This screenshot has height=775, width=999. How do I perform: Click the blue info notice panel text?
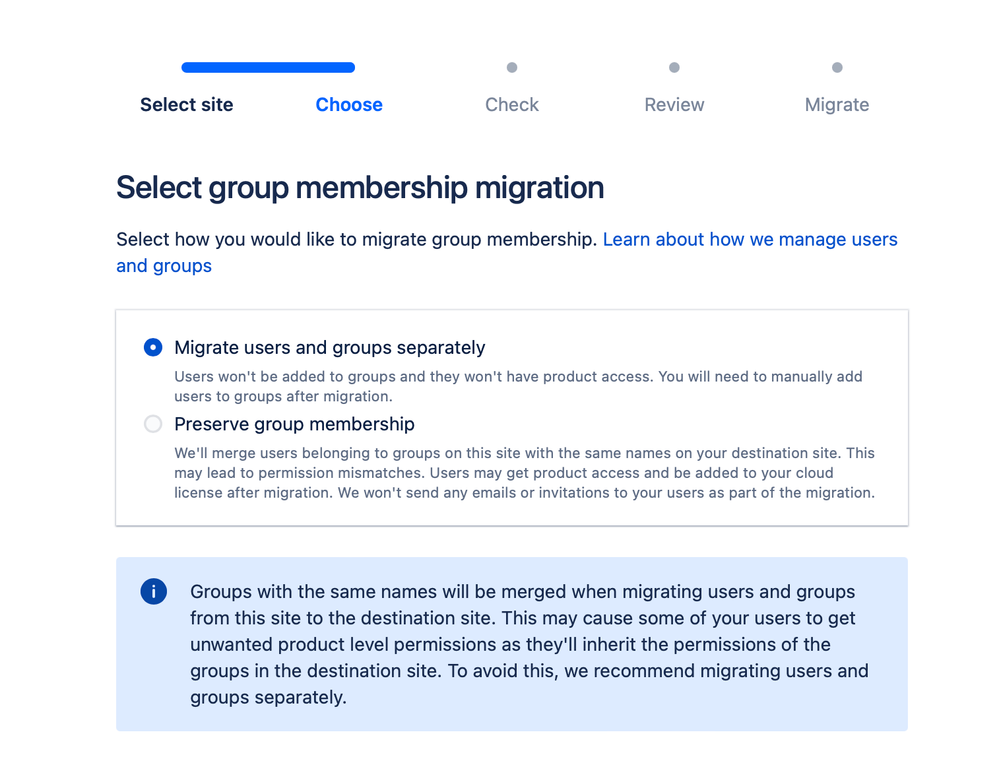[x=529, y=644]
